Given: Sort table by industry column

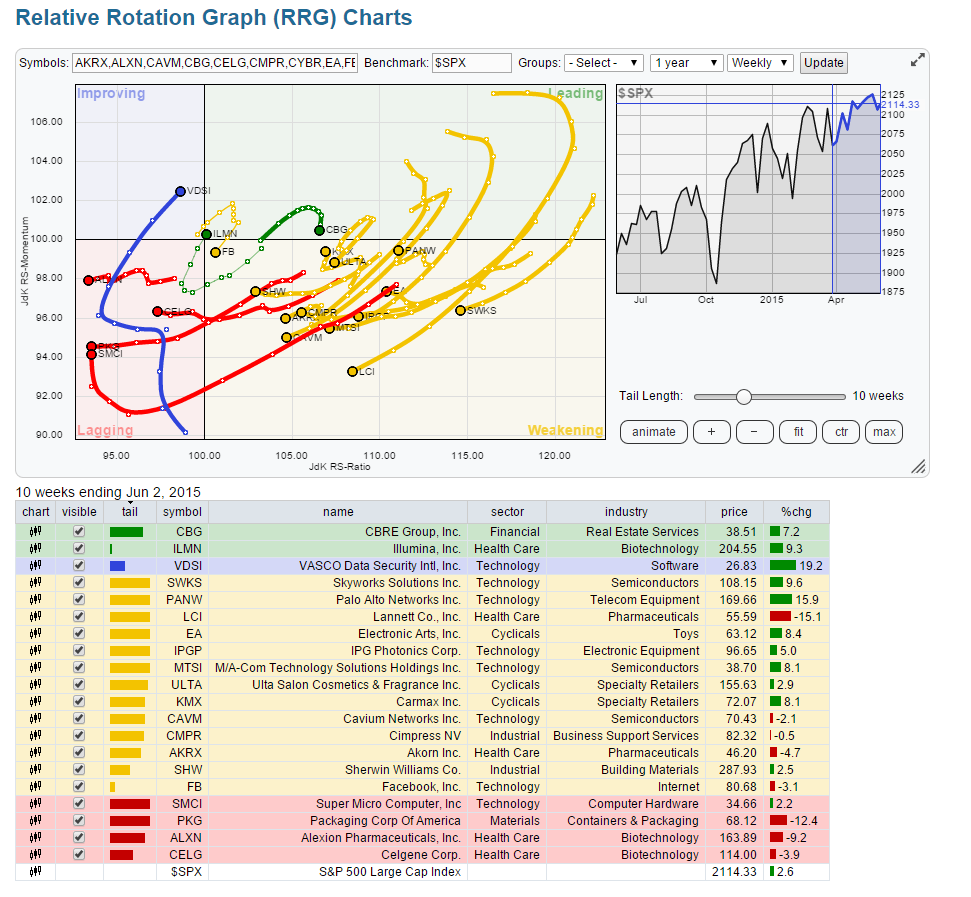Looking at the screenshot, I should pos(626,512).
